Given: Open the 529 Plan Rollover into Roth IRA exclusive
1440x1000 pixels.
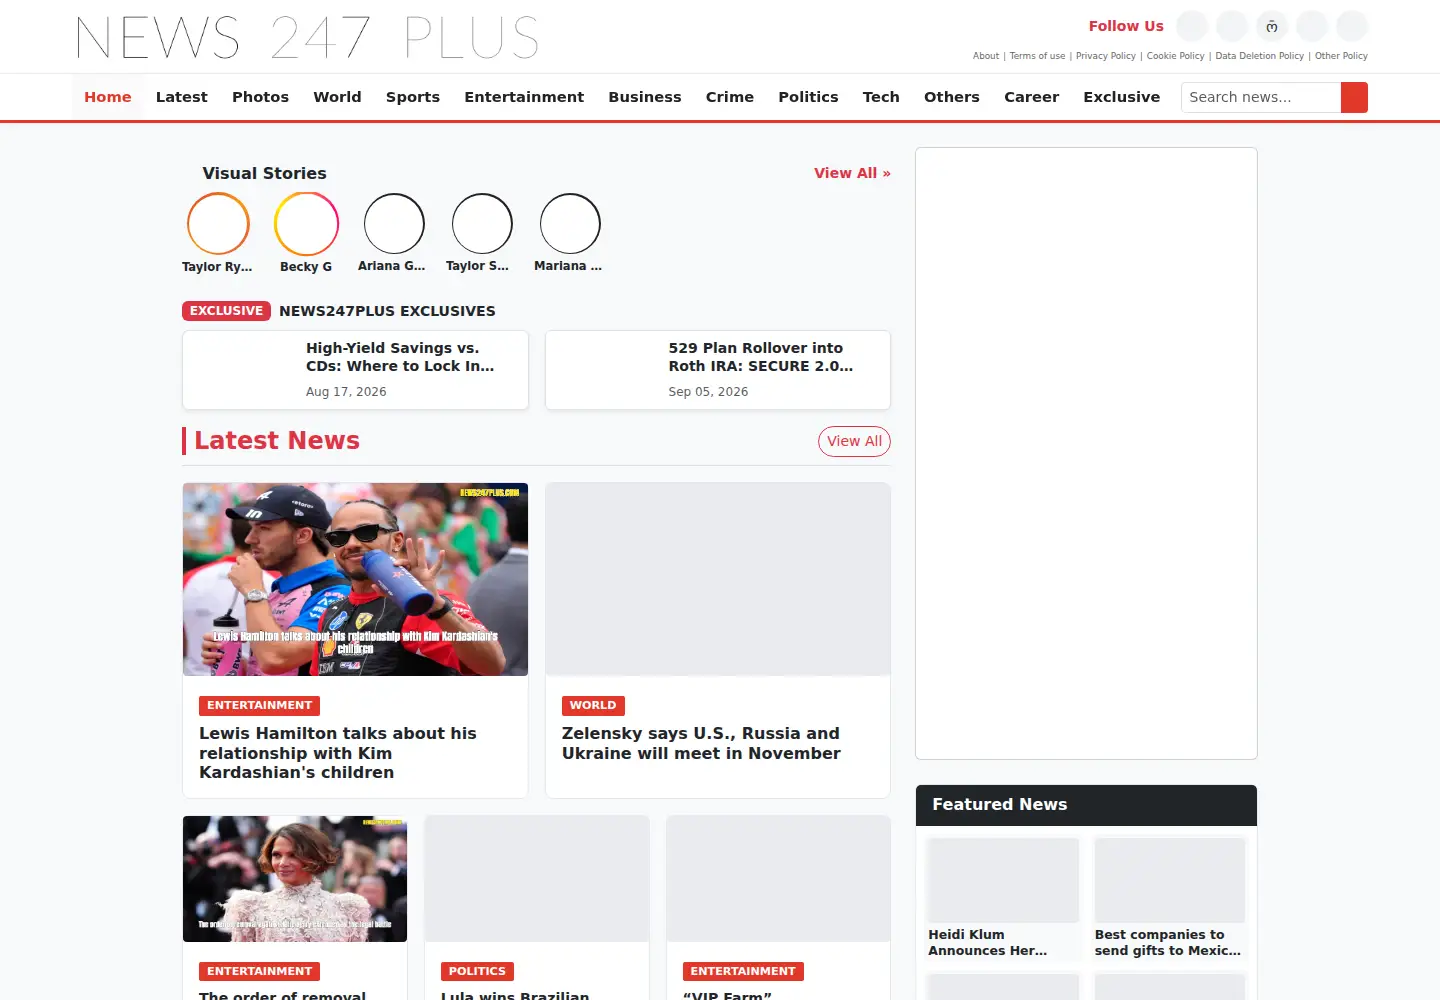Looking at the screenshot, I should pos(718,370).
